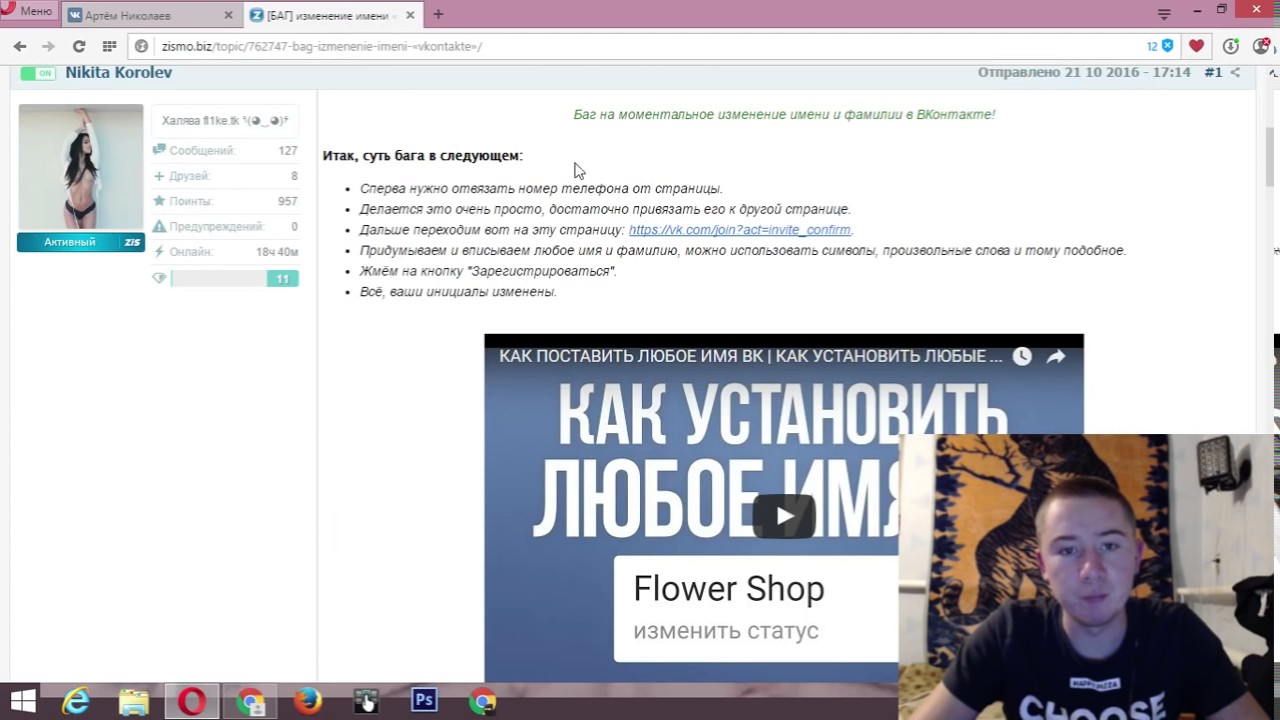Image resolution: width=1280 pixels, height=720 pixels.
Task: Open post permalink #1
Action: 1213,73
